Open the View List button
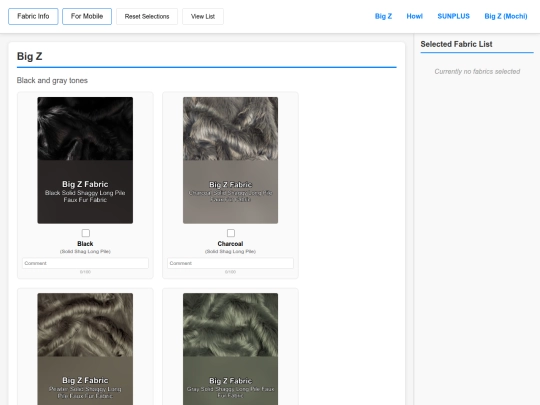Image resolution: width=540 pixels, height=405 pixels. pyautogui.click(x=203, y=17)
